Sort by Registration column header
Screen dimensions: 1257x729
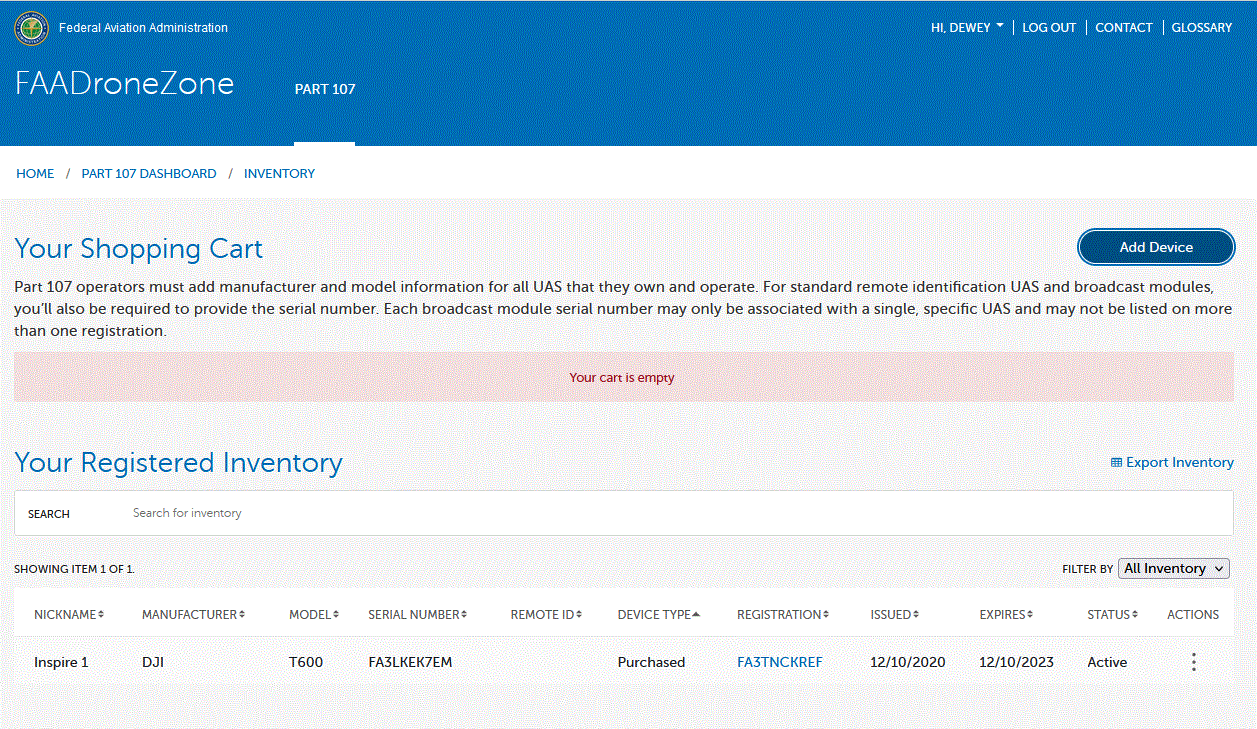pos(782,615)
